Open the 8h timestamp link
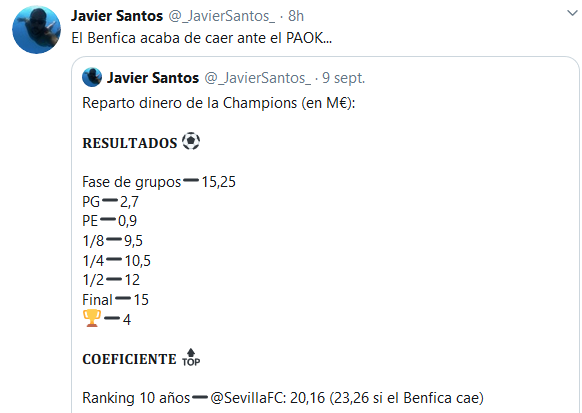 (296, 16)
